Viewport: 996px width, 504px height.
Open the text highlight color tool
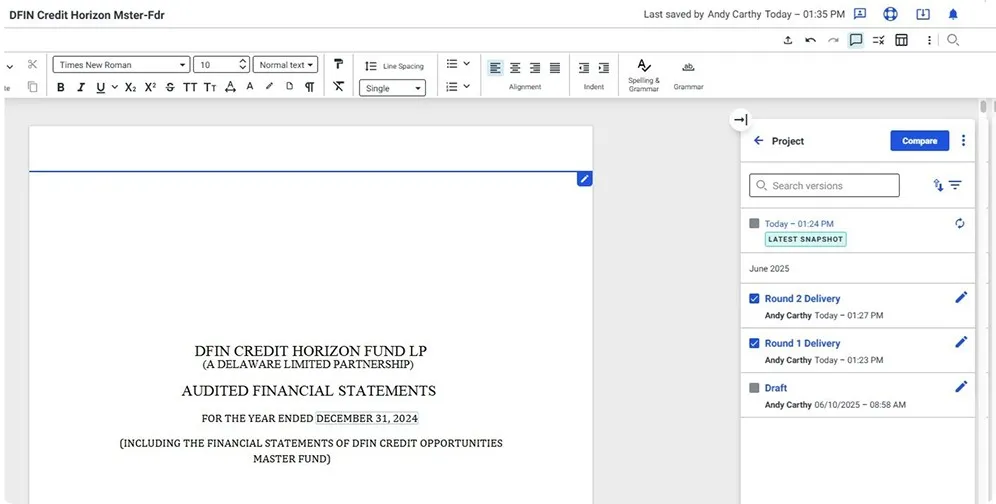click(x=269, y=86)
